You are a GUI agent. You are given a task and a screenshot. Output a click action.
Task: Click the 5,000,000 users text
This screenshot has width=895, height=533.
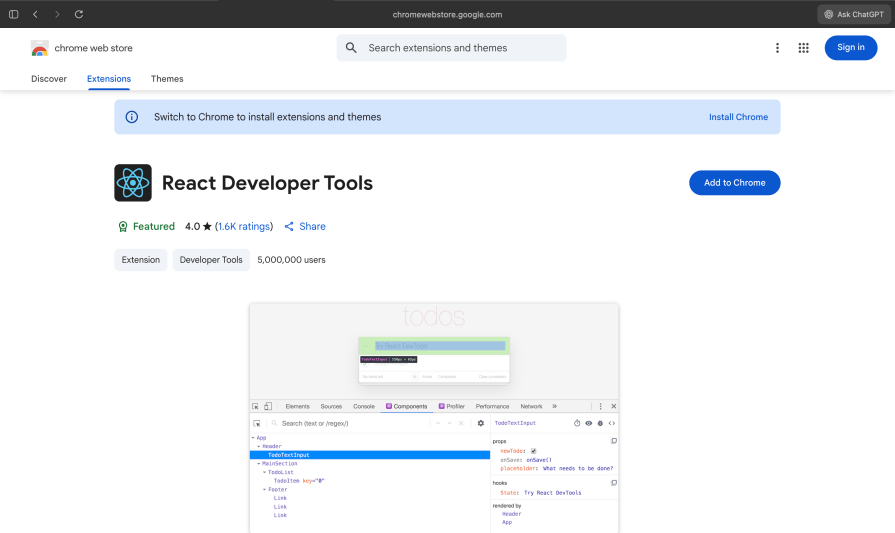point(291,260)
